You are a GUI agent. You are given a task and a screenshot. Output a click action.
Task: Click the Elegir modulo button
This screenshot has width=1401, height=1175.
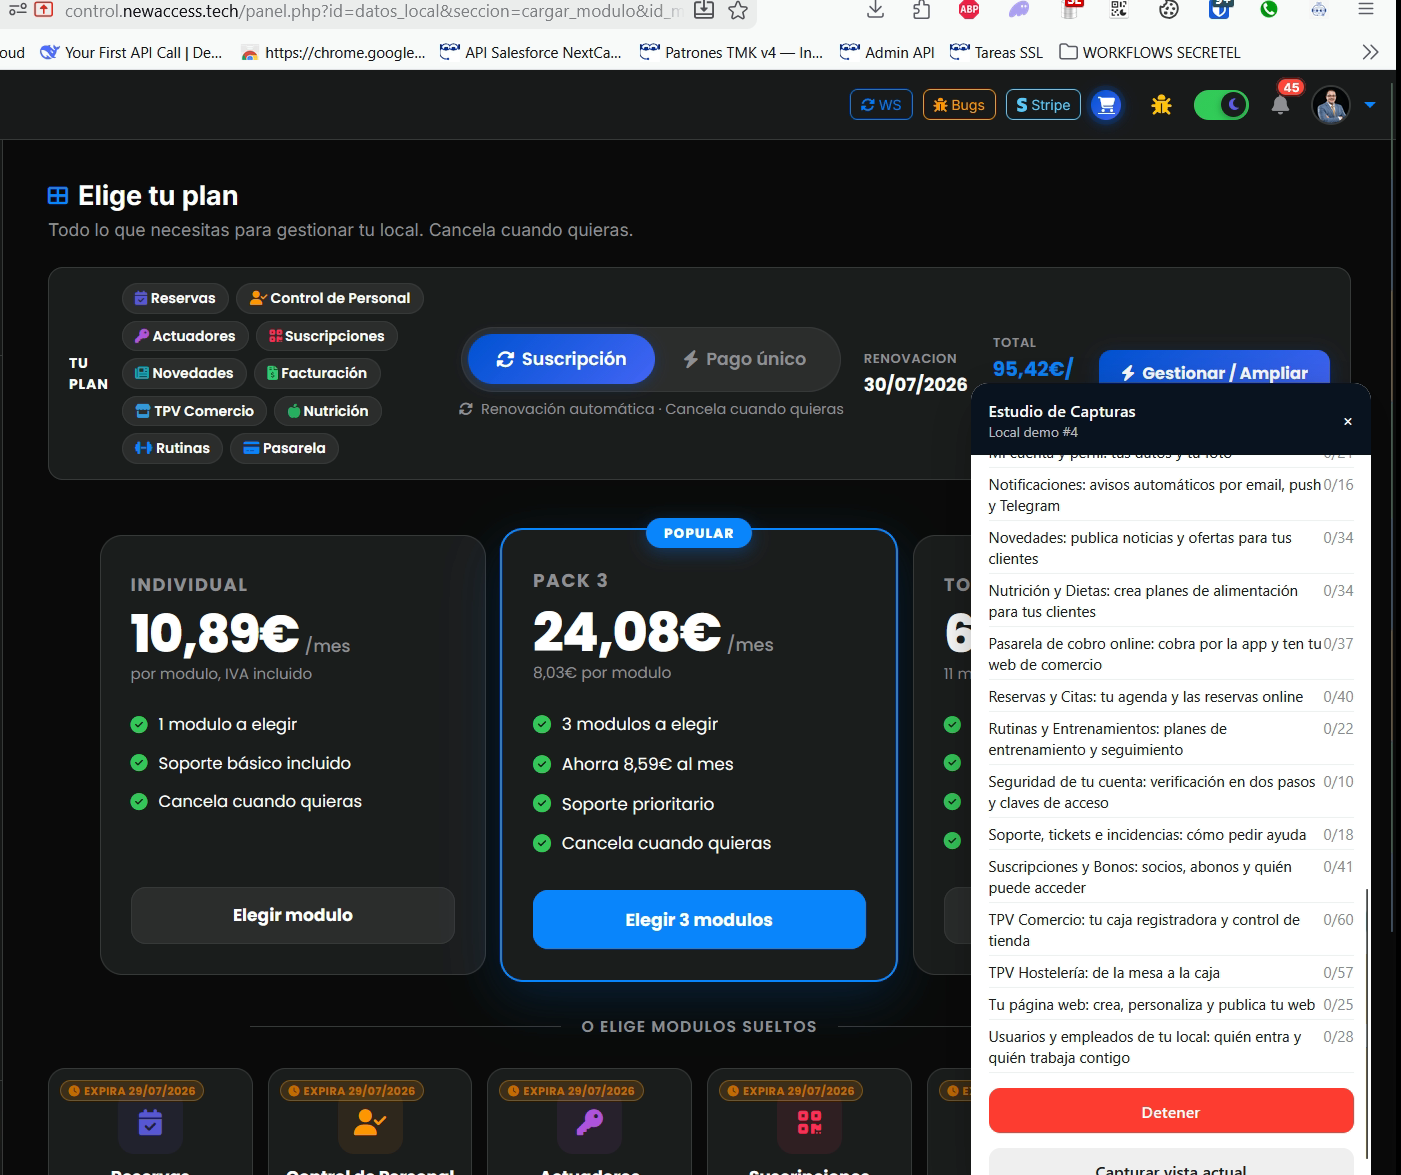tap(293, 915)
